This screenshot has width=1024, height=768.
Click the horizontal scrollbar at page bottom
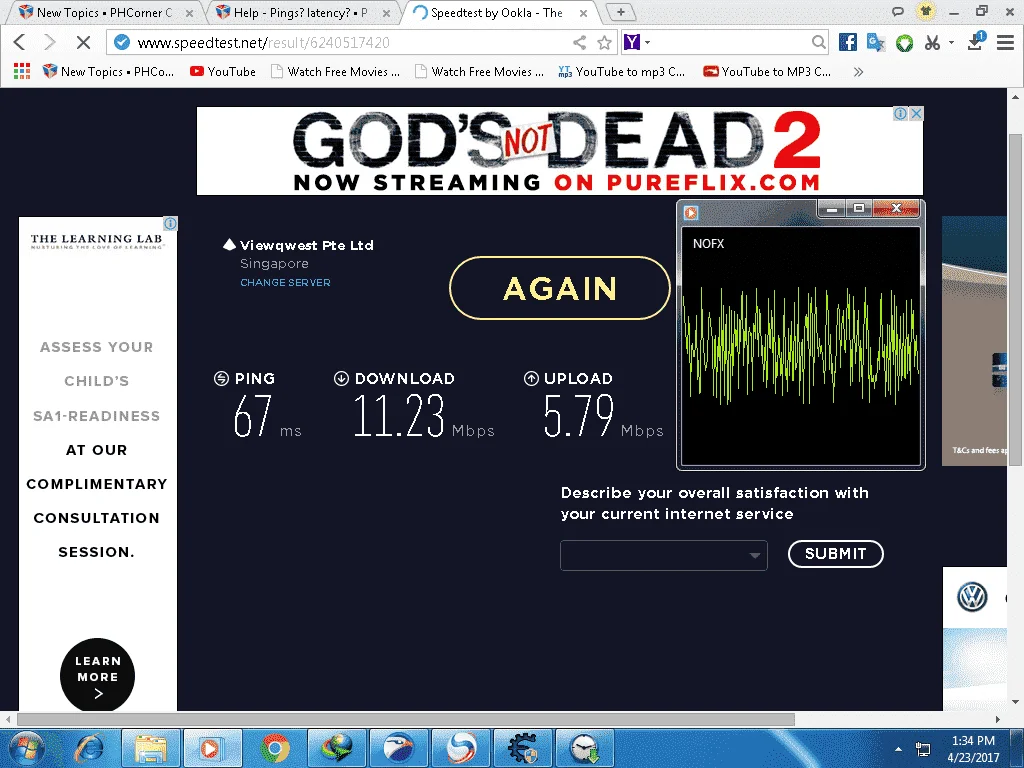click(x=405, y=719)
